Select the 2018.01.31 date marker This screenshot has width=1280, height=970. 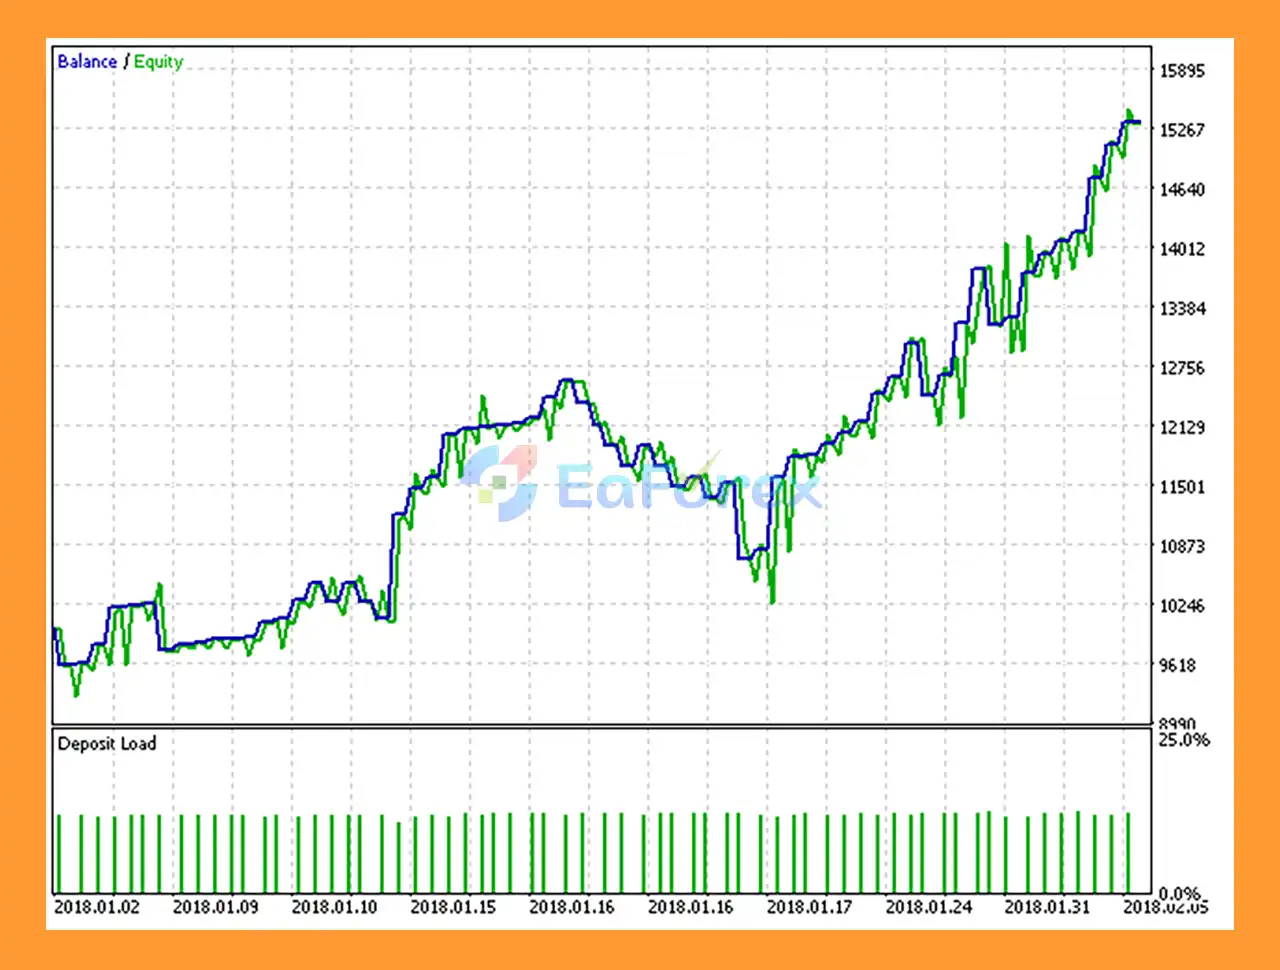point(1047,907)
